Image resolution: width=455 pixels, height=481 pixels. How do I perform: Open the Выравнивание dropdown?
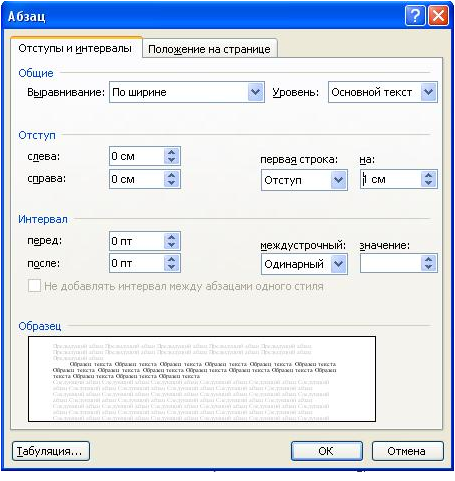[255, 92]
